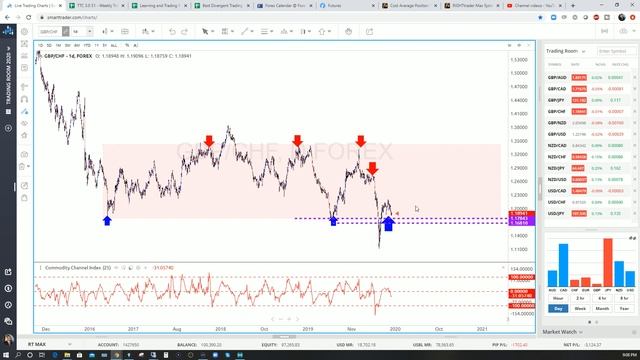640x360 pixels.
Task: Click user avatar at sidebar bottom
Action: (x=8, y=339)
